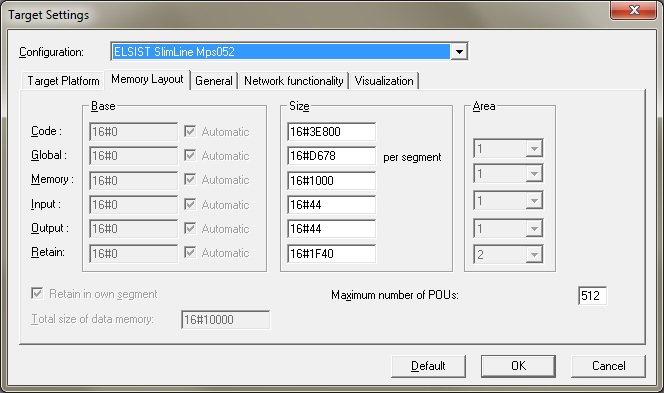Edit the Output size field below Input size
Screen dimensions: 664x393
pos(331,229)
